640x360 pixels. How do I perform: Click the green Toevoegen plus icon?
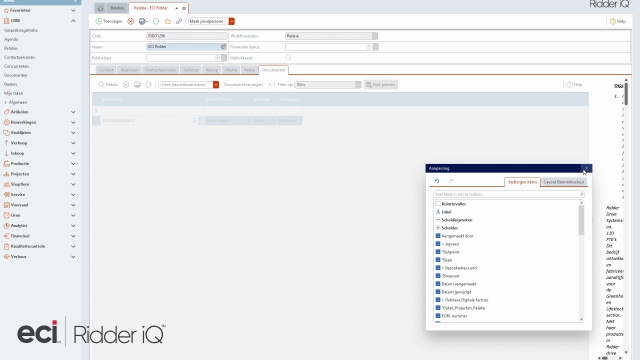tap(98, 21)
